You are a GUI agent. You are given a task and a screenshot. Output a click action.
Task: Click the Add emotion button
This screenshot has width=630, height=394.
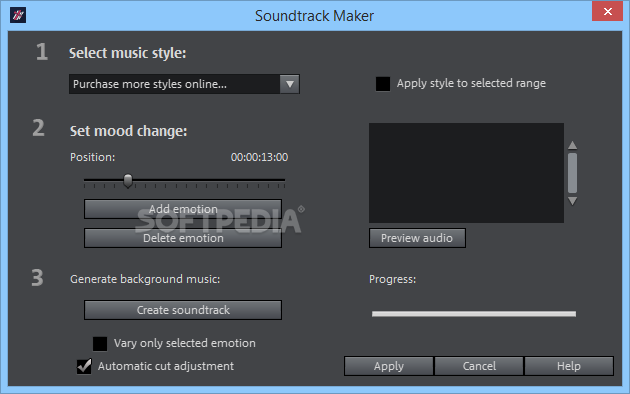(183, 209)
